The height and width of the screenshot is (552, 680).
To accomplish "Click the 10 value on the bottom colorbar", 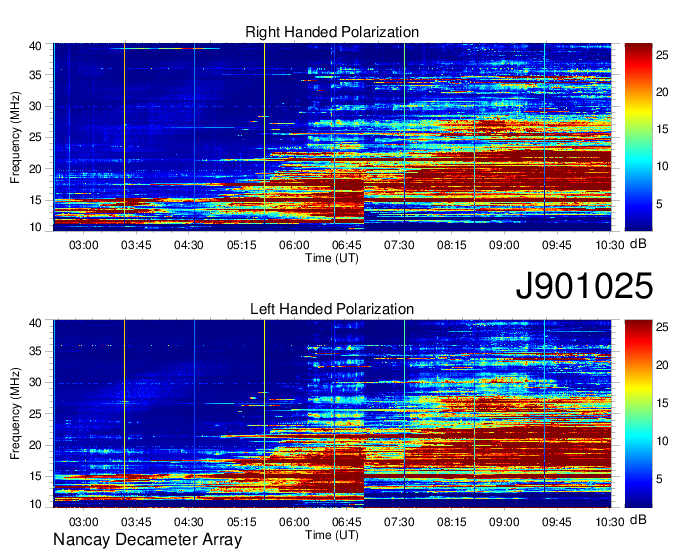I will pos(662,441).
